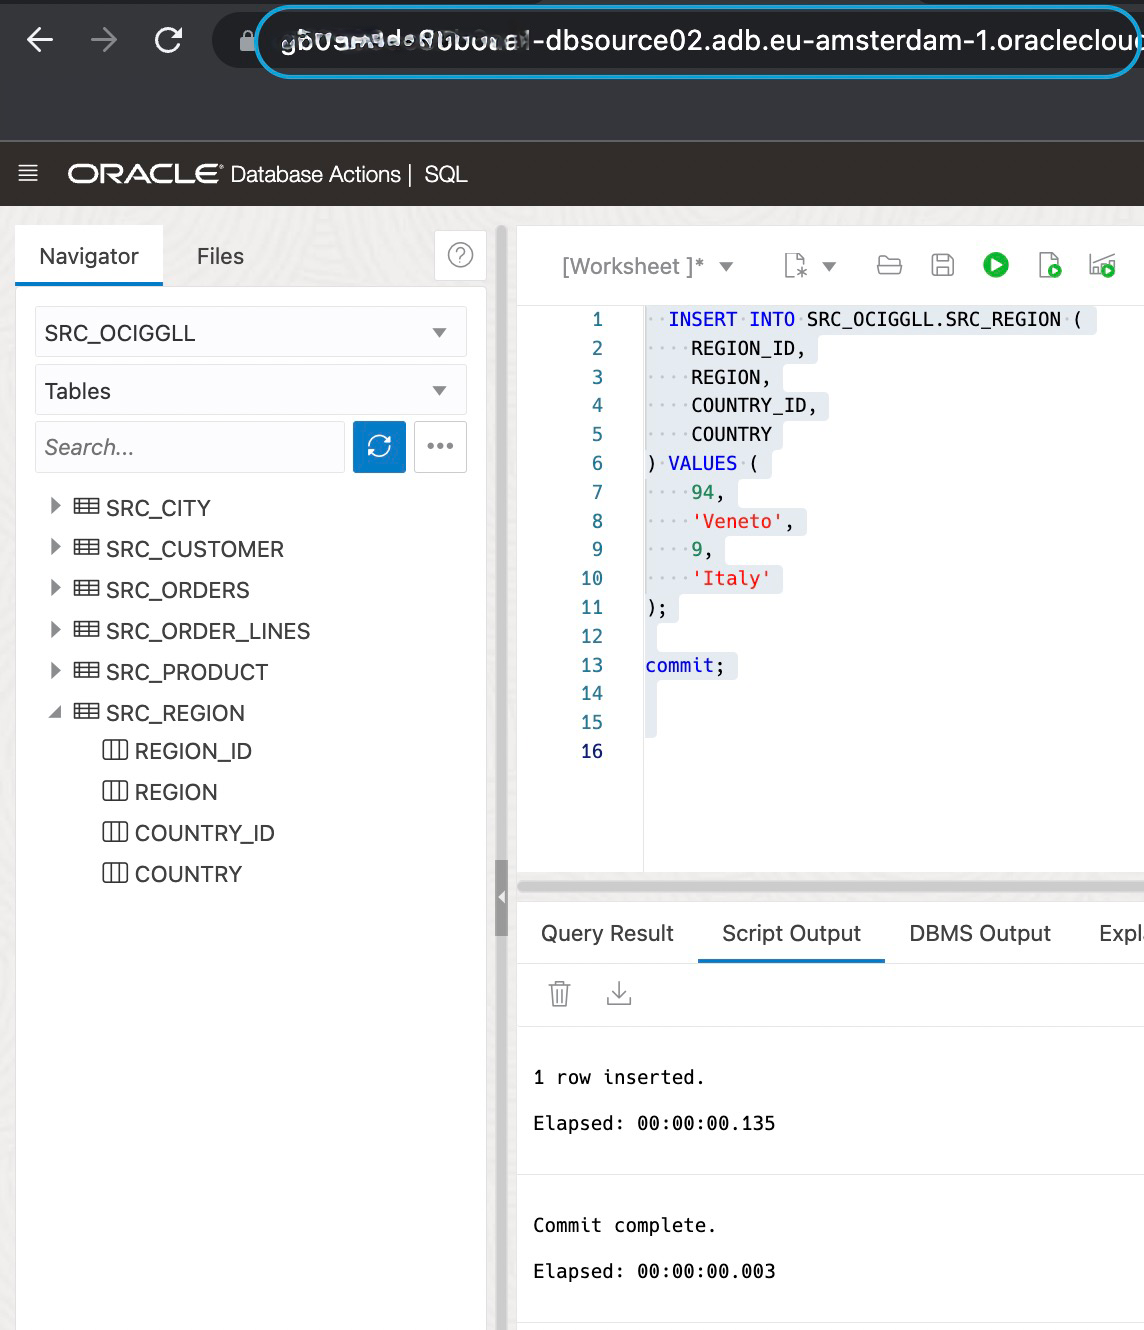This screenshot has width=1144, height=1330.
Task: Click the COUNTRY column icon
Action: click(115, 873)
